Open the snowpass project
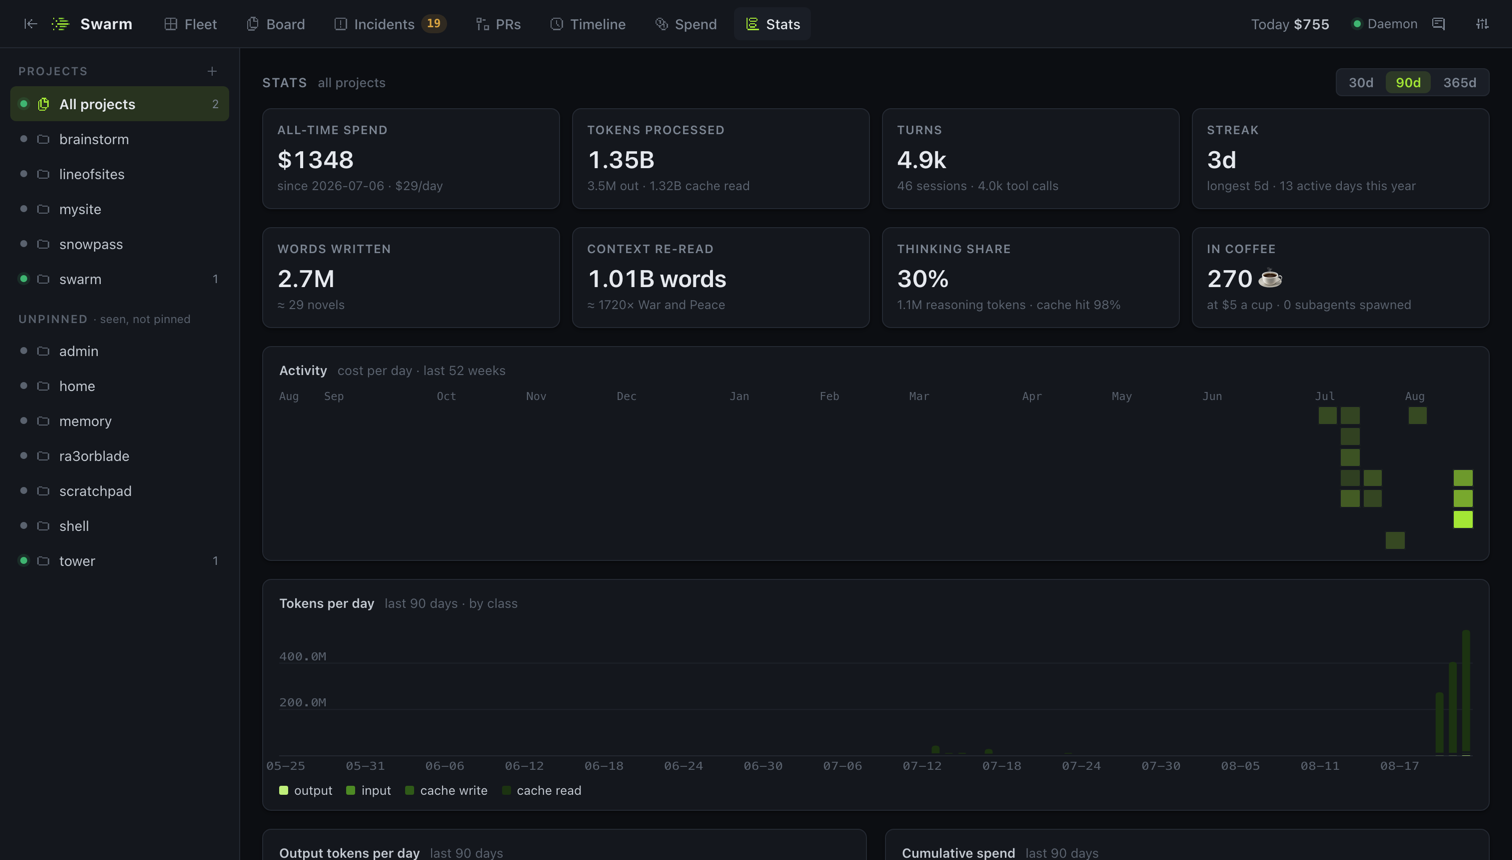 120,244
